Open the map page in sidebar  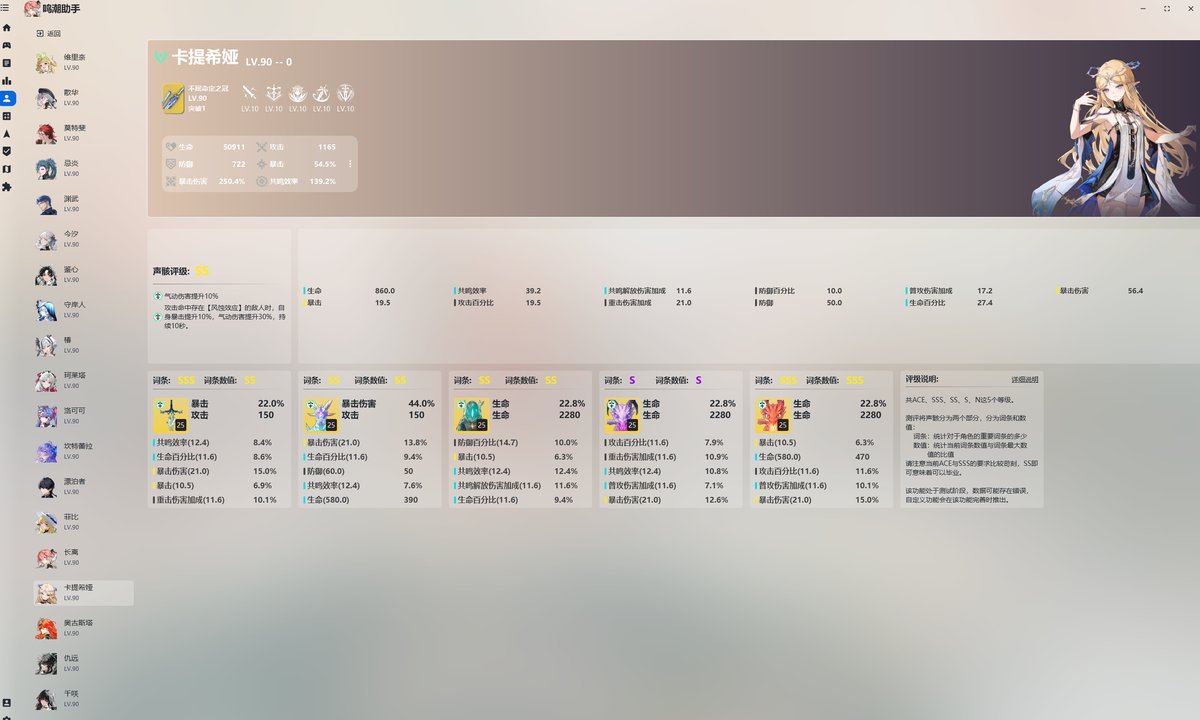(x=7, y=169)
